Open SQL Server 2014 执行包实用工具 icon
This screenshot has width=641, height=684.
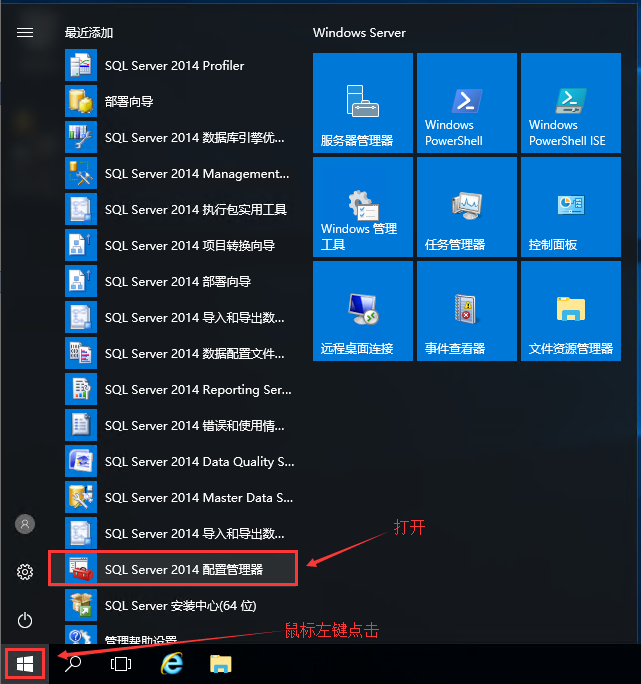81,209
